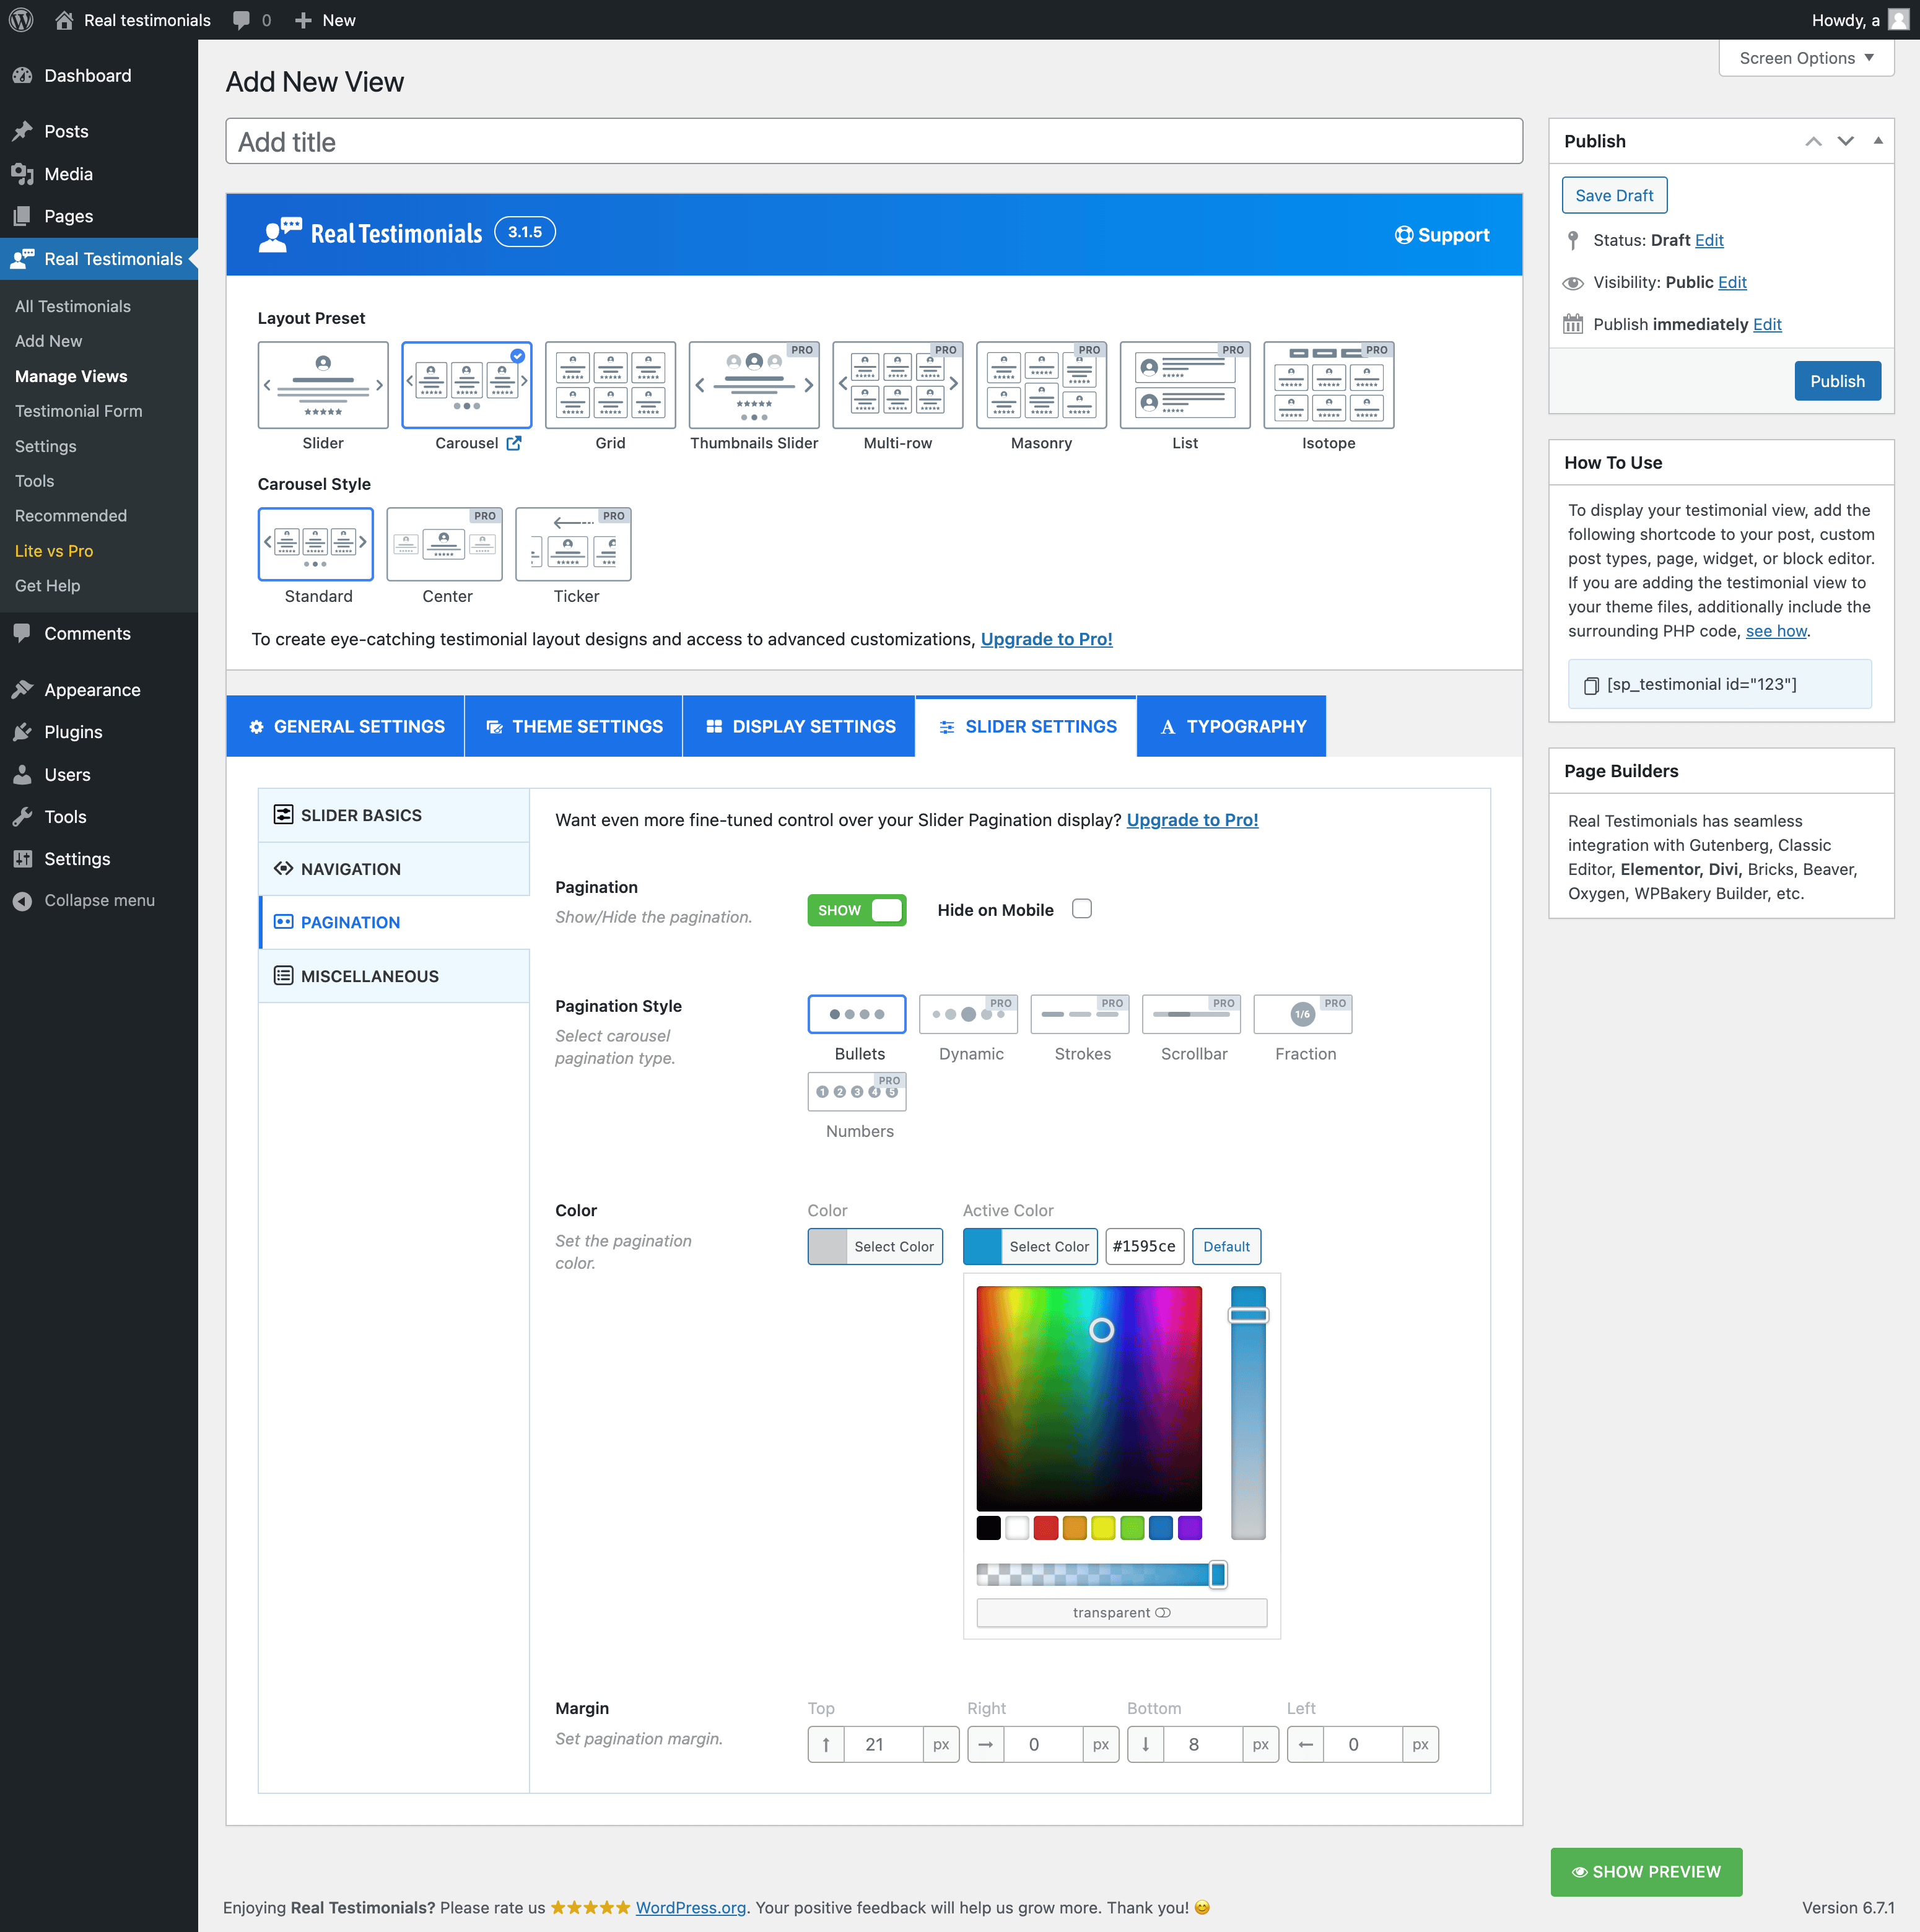
Task: Reset the active color with Default
Action: pos(1226,1246)
